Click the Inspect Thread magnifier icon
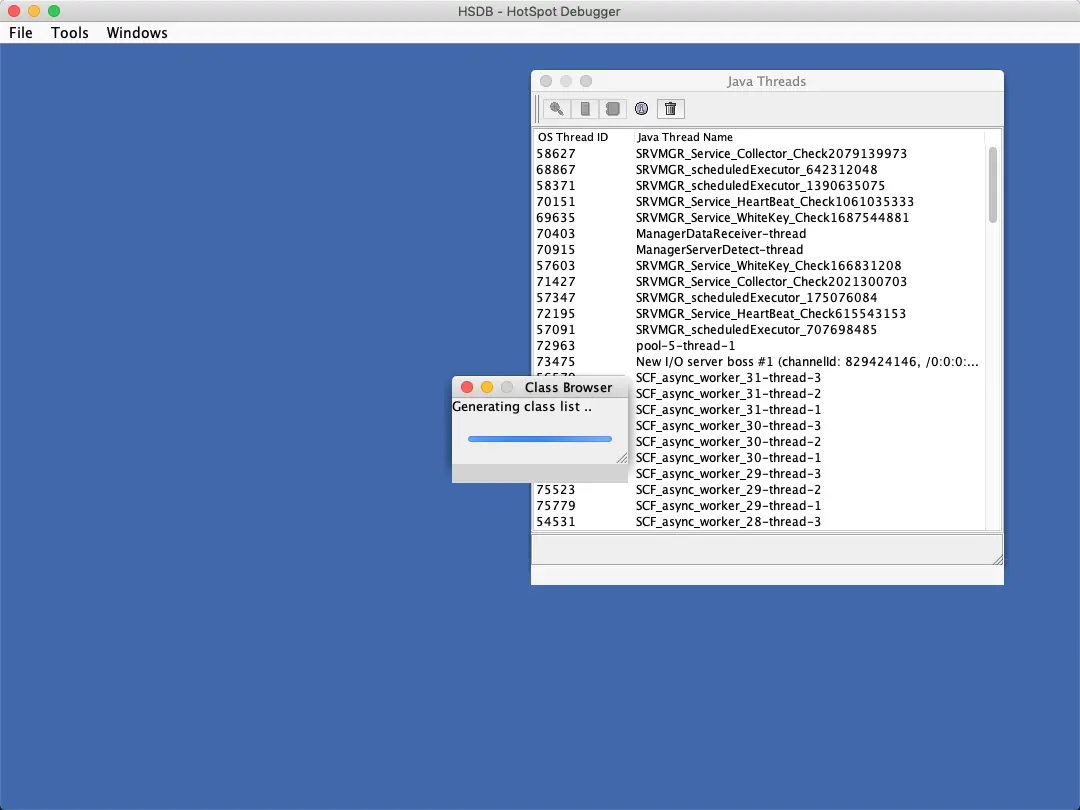This screenshot has width=1080, height=810. 557,109
